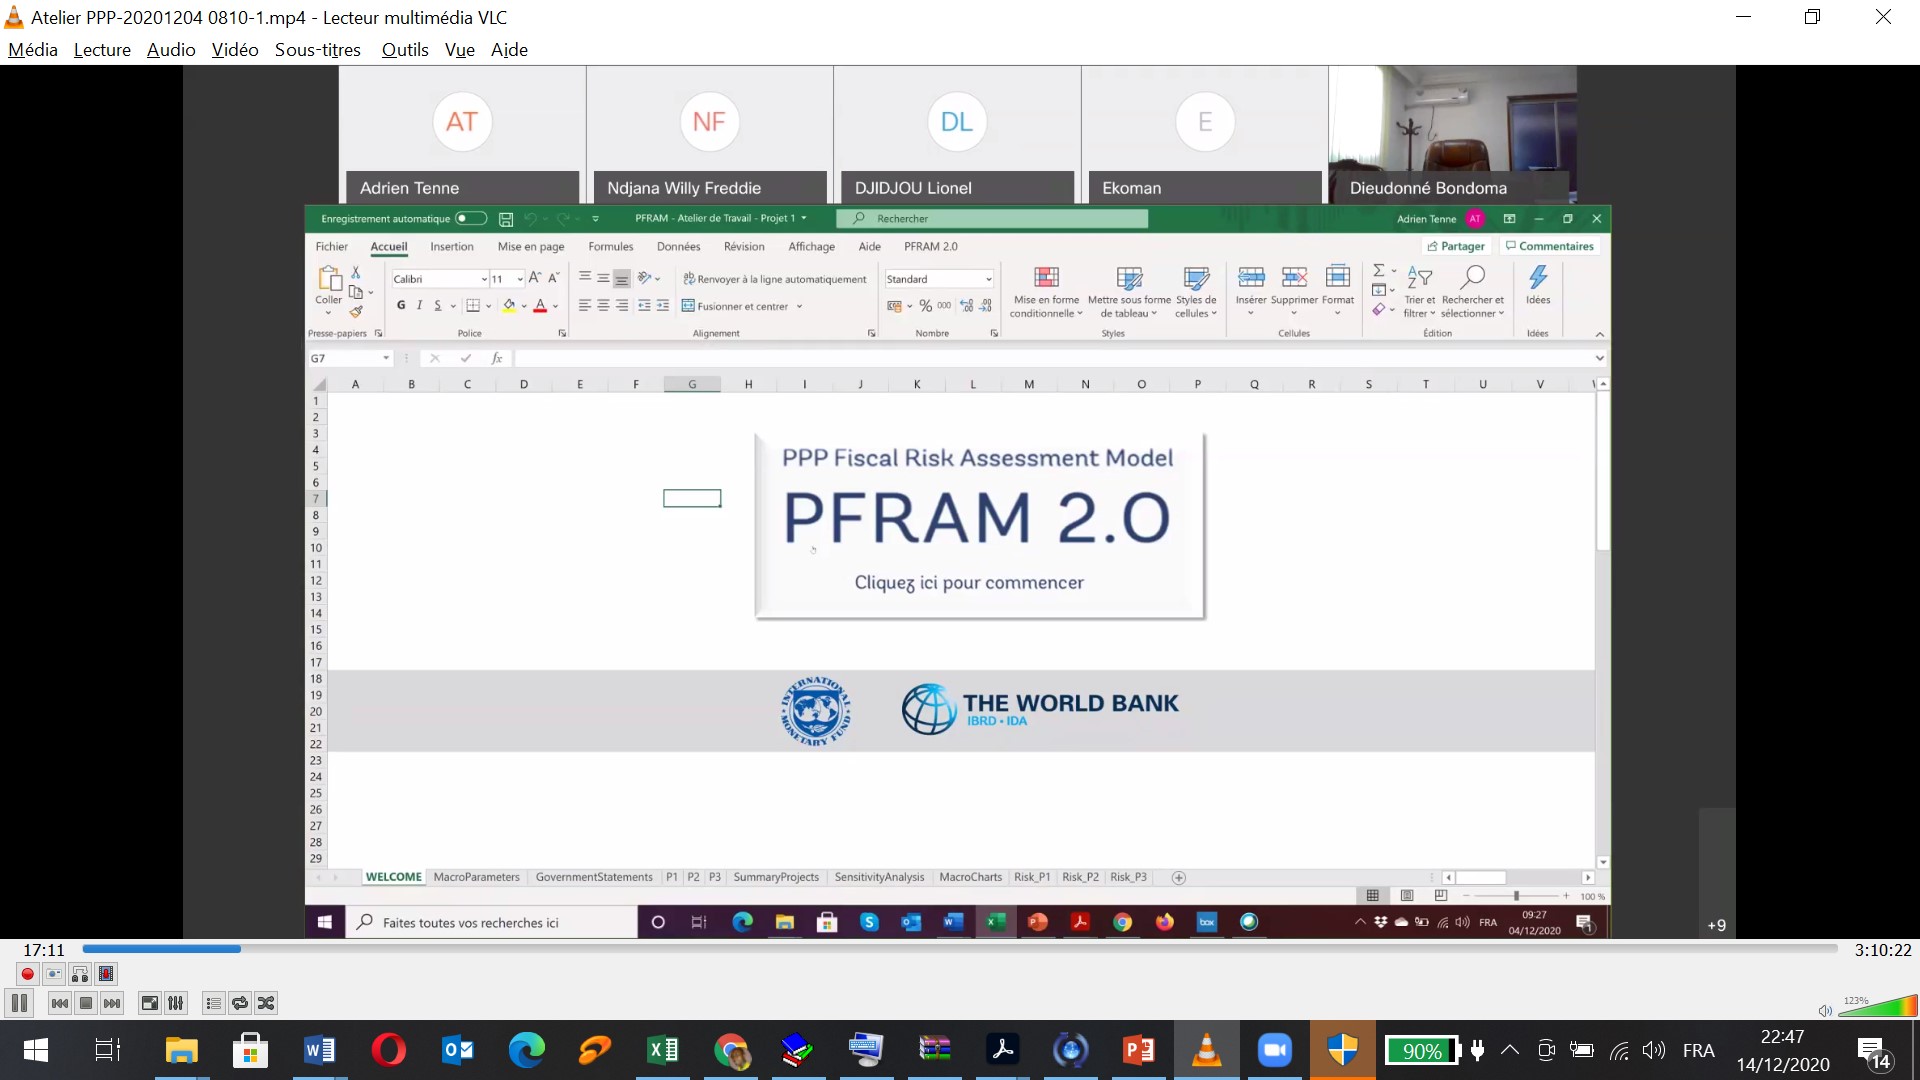Image resolution: width=1920 pixels, height=1080 pixels.
Task: Click the Idées lightning icon
Action: (x=1538, y=277)
